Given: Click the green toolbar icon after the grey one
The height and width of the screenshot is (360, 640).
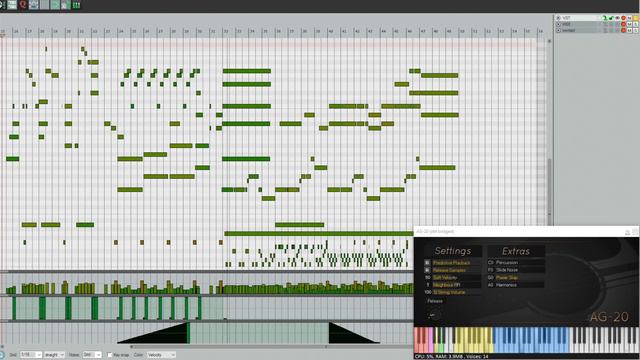Looking at the screenshot, I should coord(55,4).
